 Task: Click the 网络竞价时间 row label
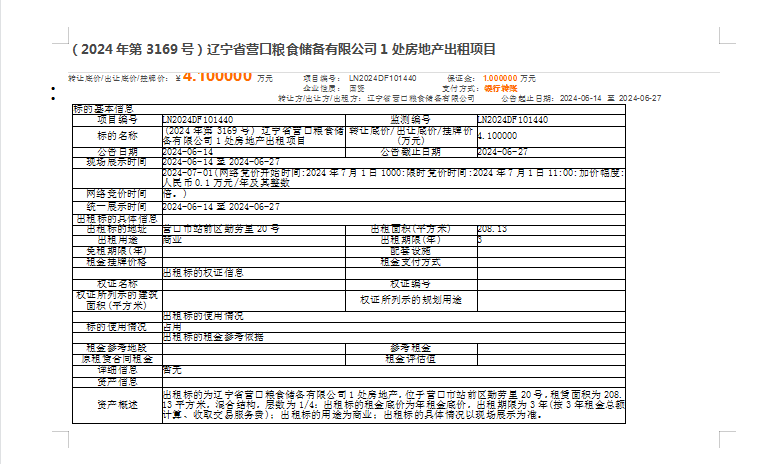[116, 193]
